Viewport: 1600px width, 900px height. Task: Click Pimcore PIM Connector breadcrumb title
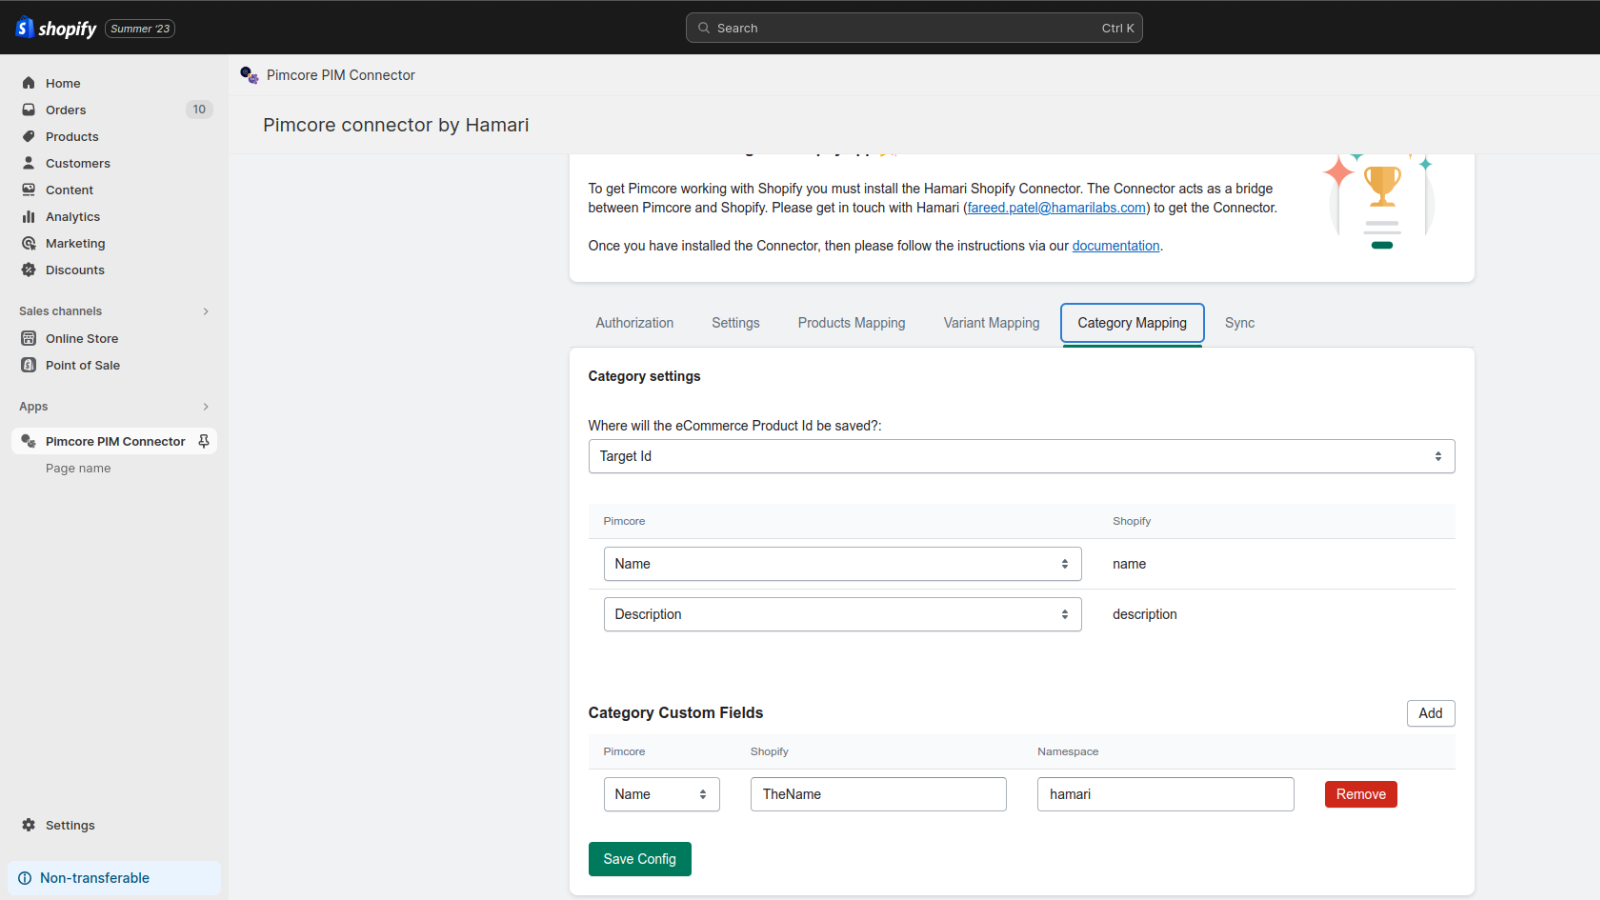(x=340, y=75)
